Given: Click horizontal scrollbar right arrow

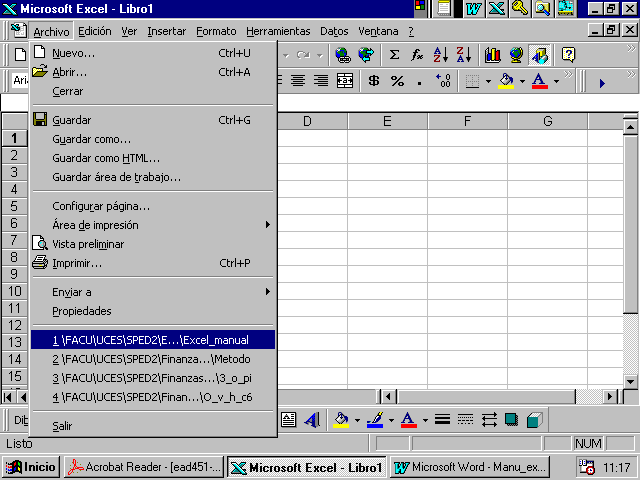Looking at the screenshot, I should [x=610, y=396].
